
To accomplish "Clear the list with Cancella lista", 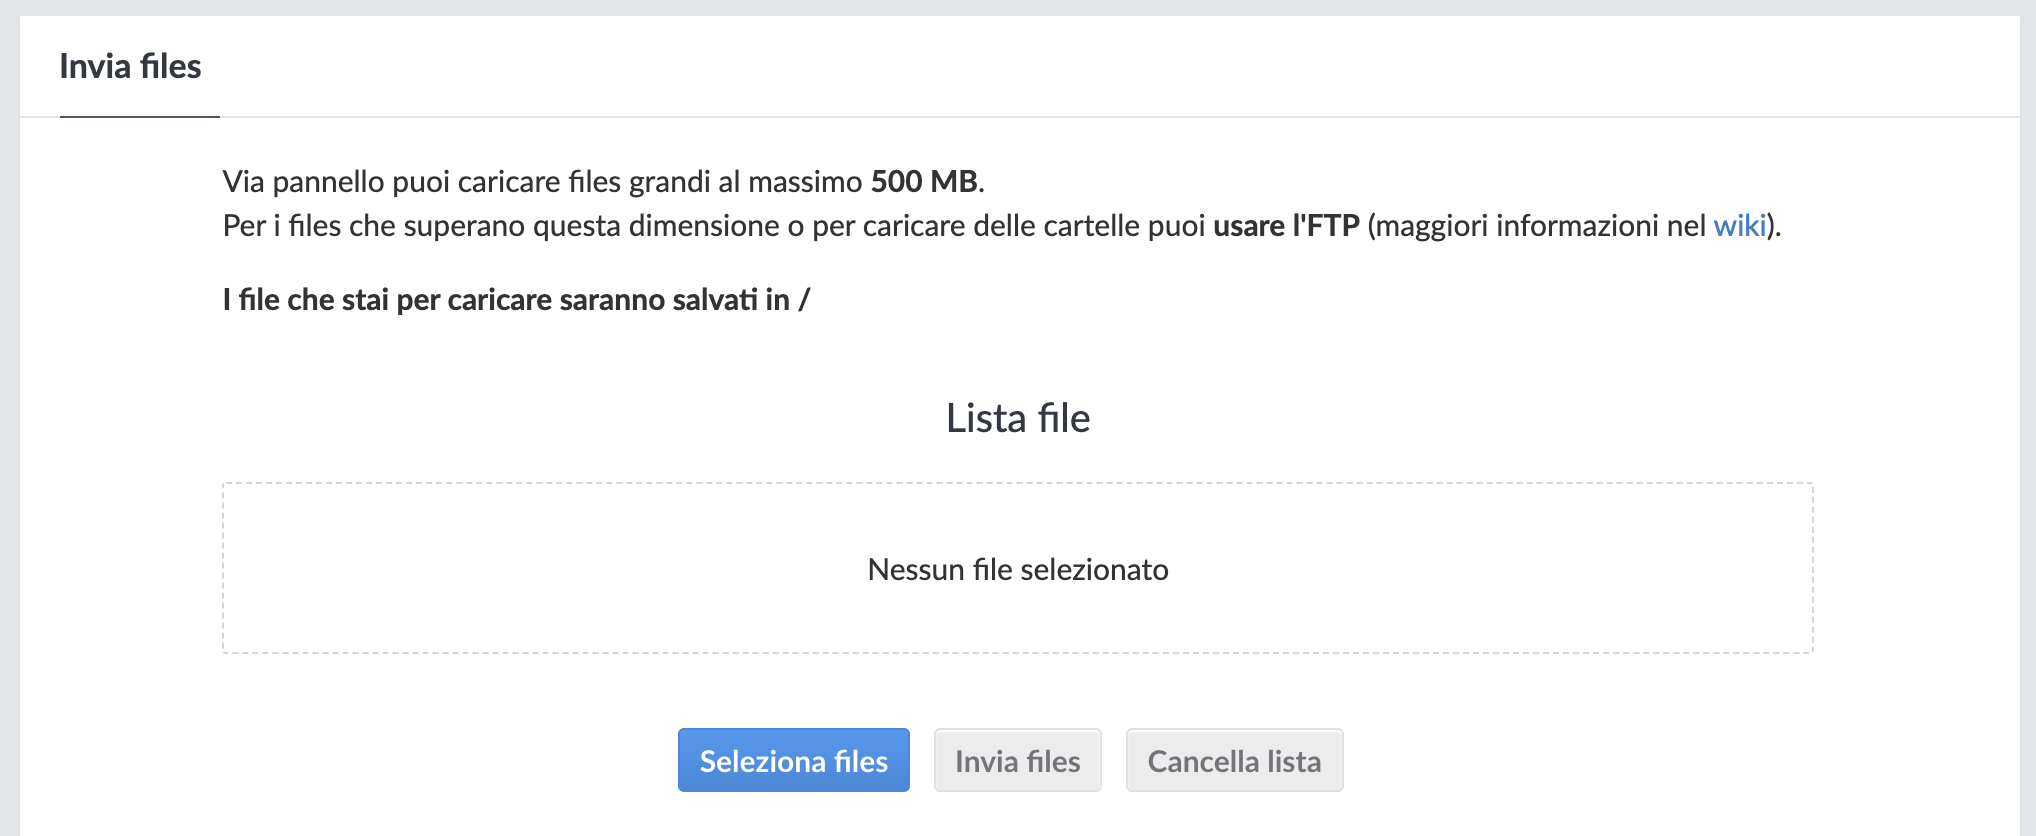I will point(1234,760).
